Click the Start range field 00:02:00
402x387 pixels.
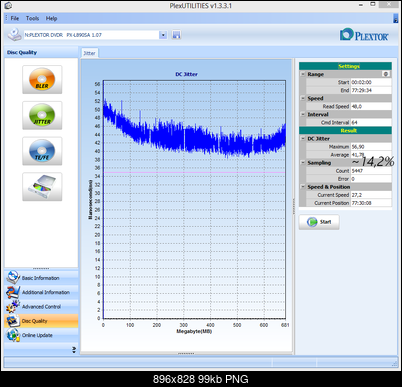(x=371, y=82)
